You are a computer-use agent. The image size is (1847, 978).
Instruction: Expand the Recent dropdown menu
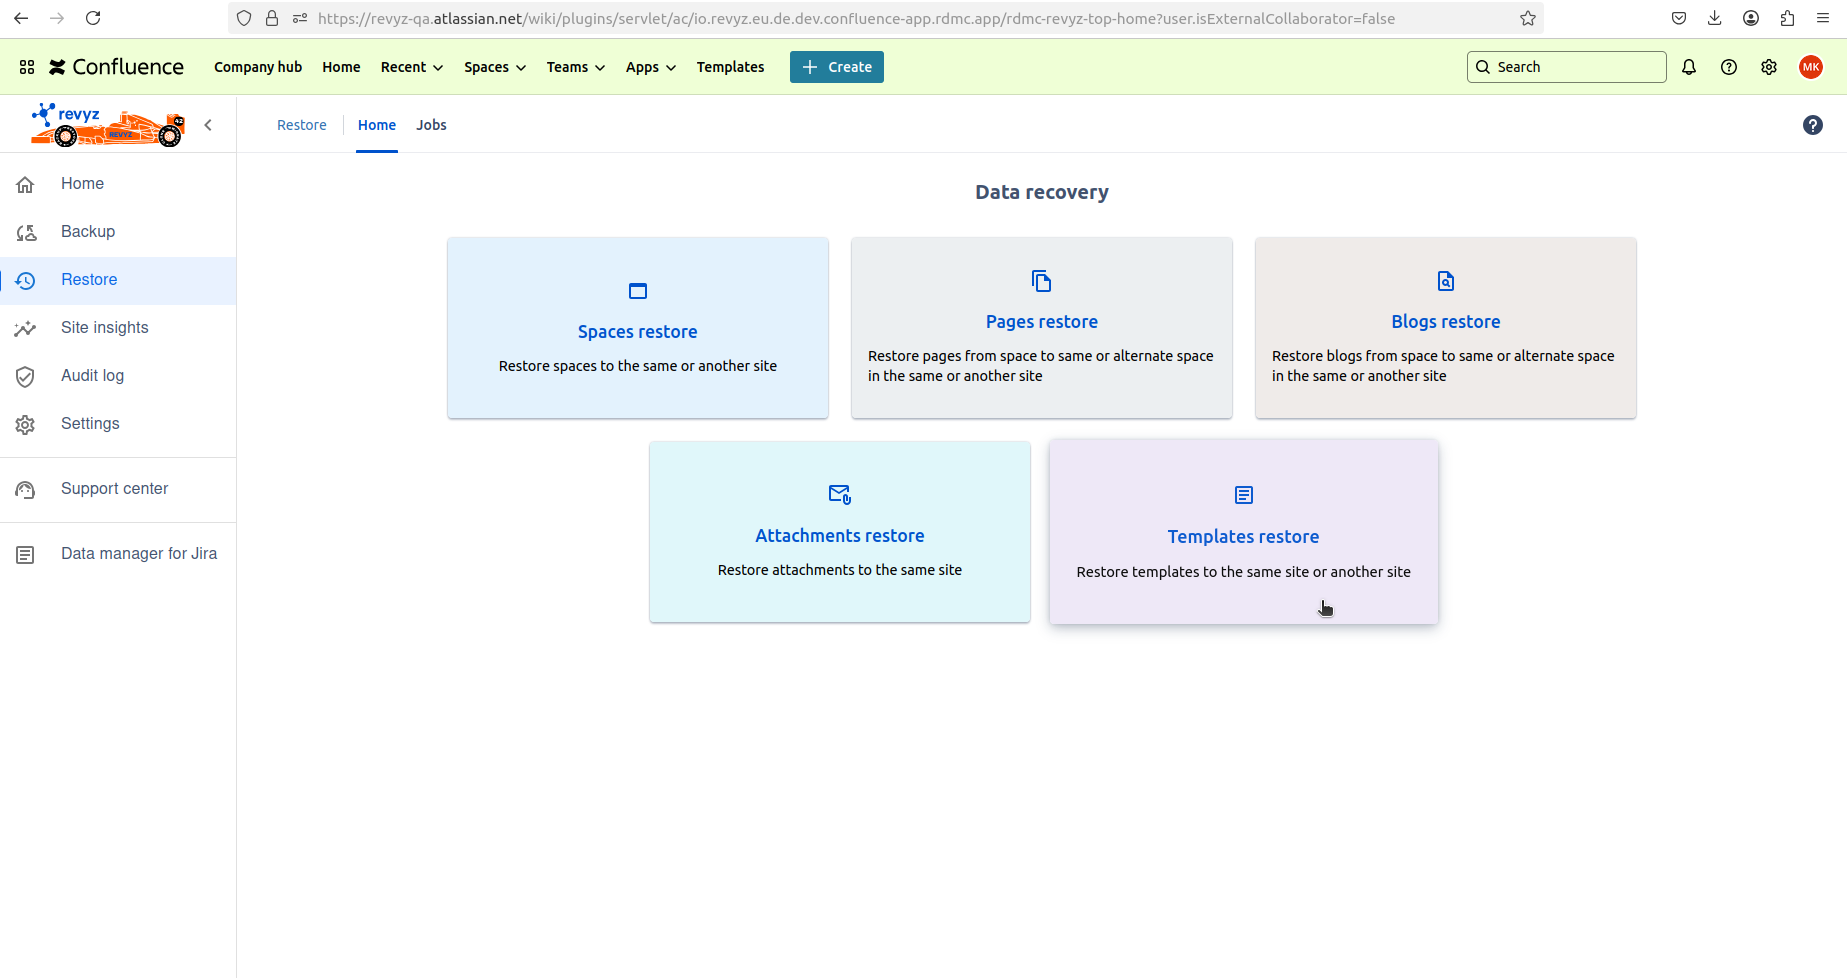pyautogui.click(x=411, y=67)
